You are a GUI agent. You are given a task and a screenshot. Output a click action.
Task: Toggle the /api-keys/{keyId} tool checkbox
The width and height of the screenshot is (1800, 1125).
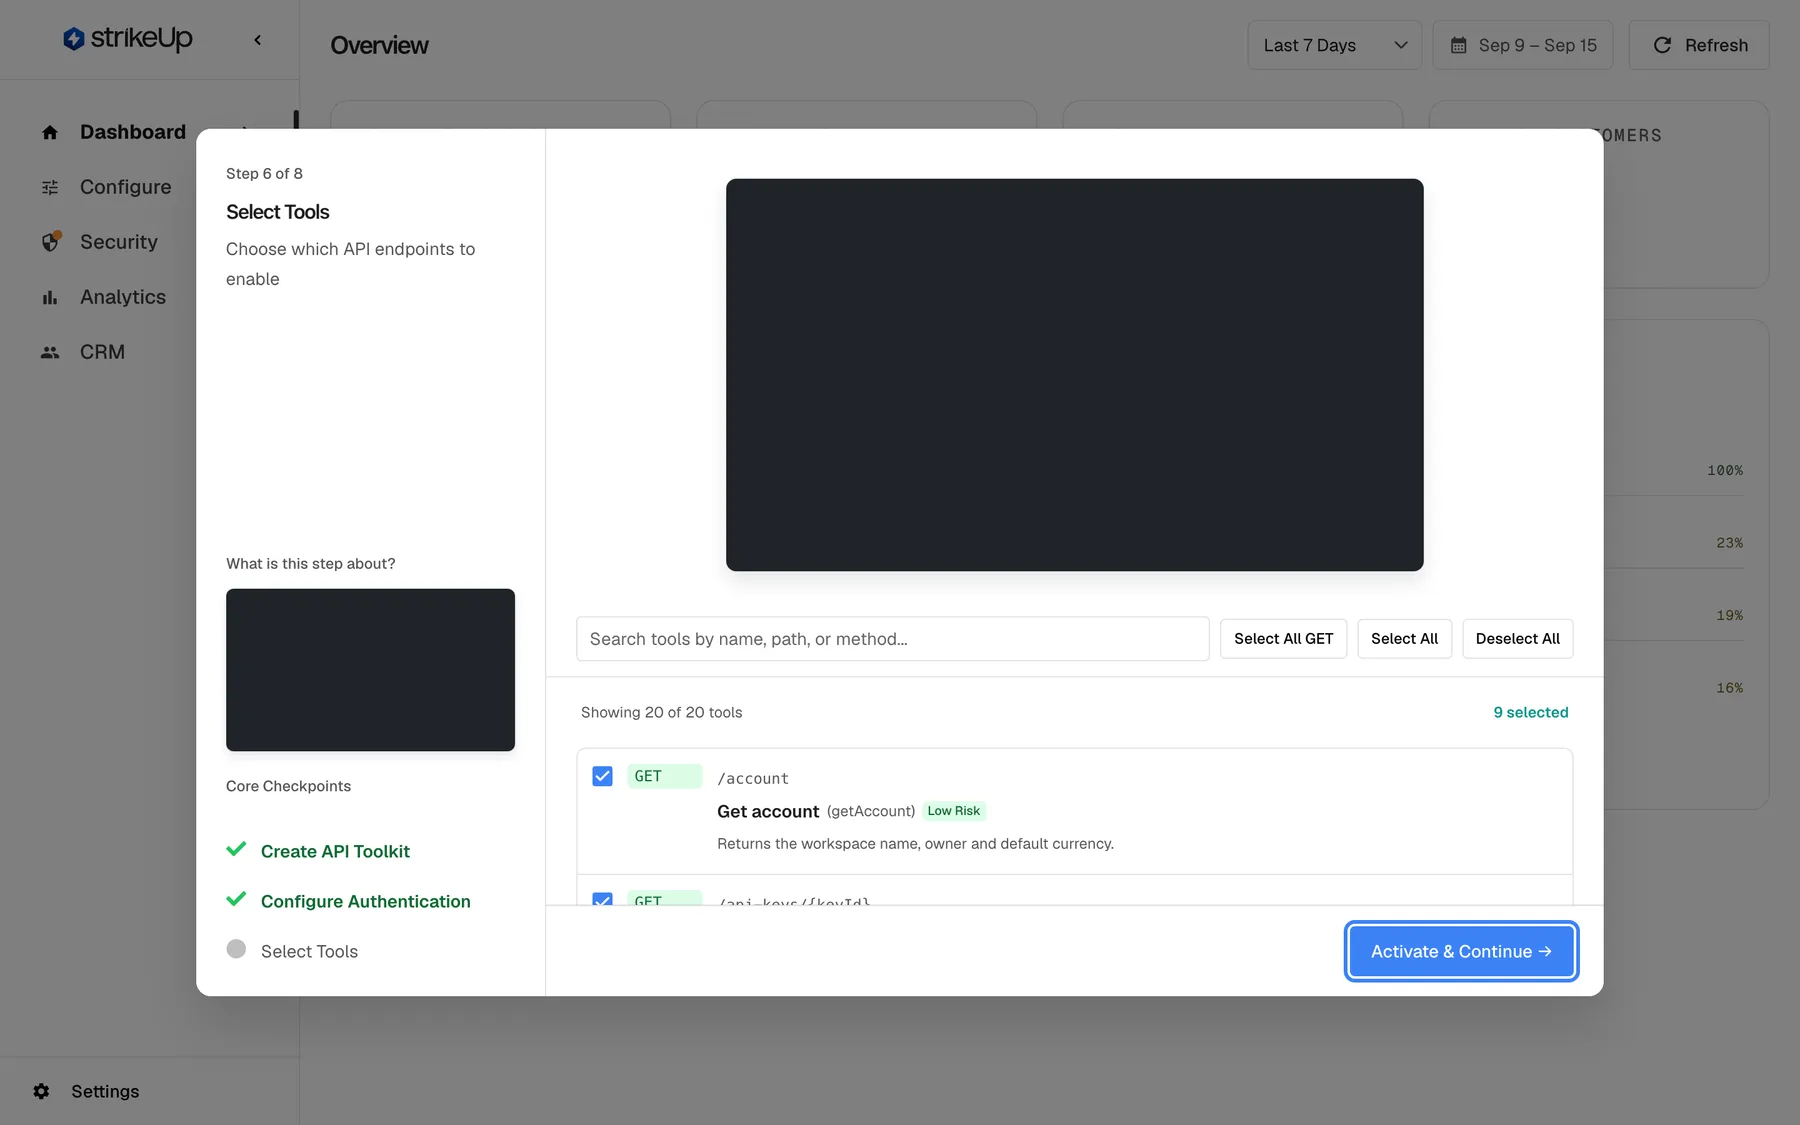[602, 899]
